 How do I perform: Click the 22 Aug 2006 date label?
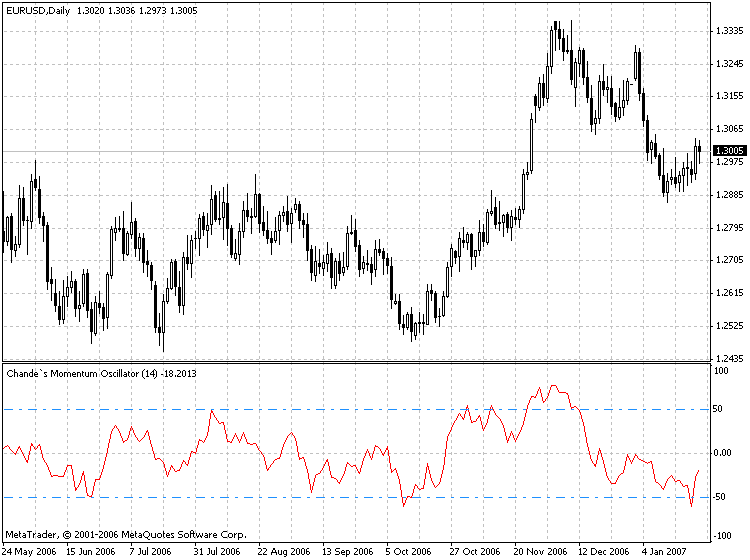[x=285, y=551]
